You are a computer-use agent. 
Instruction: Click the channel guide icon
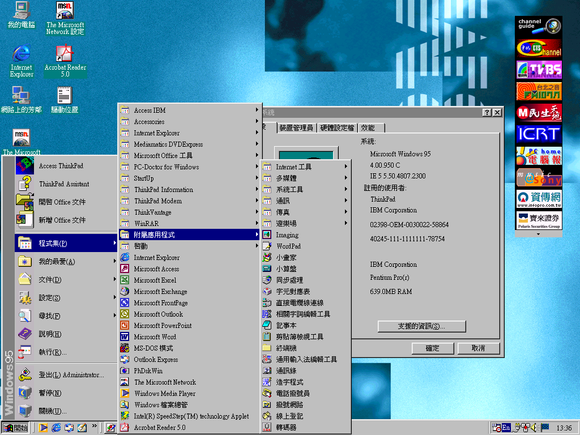[x=539, y=26]
